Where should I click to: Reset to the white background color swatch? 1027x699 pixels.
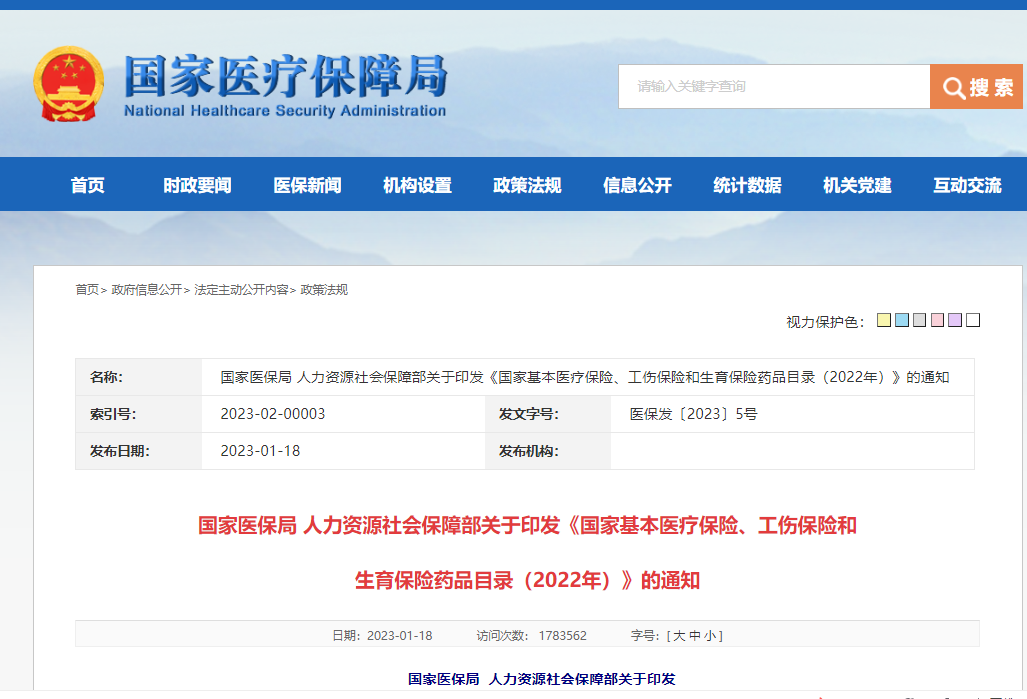tap(973, 321)
